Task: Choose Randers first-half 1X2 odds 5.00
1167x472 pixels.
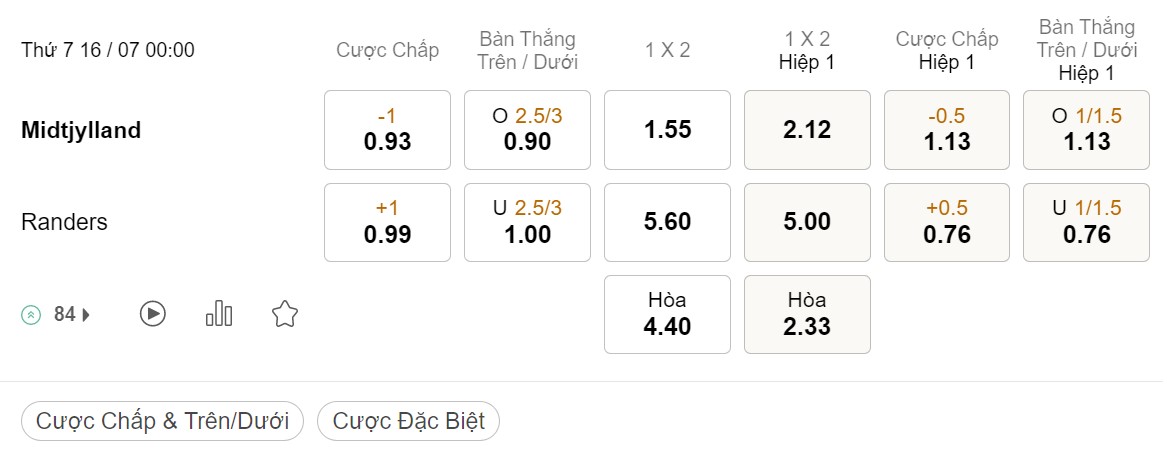Action: click(x=808, y=223)
